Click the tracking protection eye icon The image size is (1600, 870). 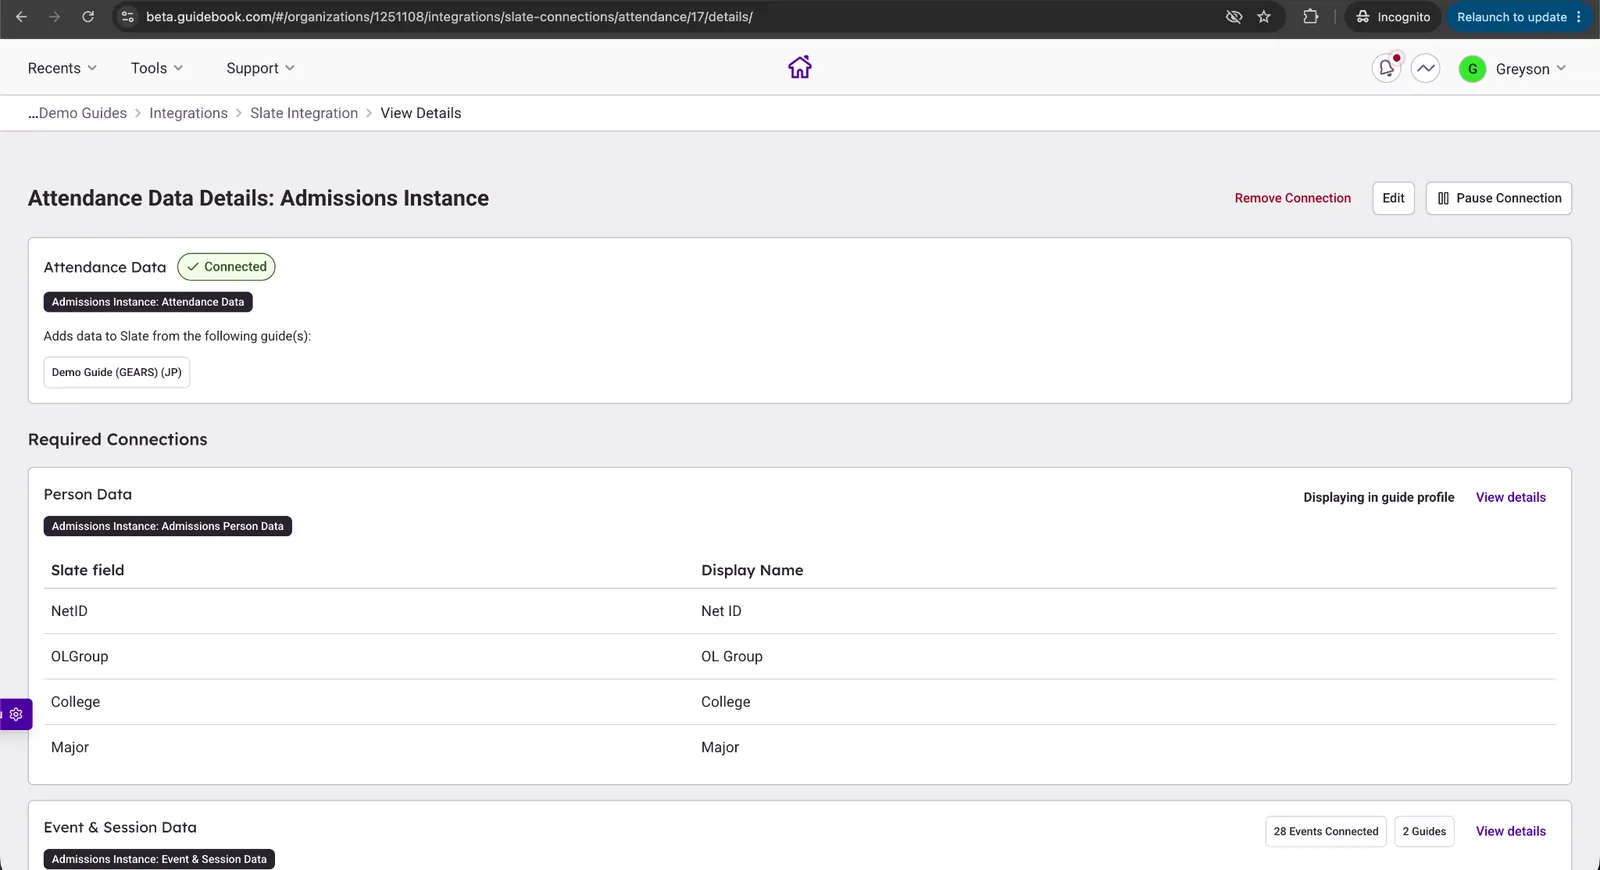1234,17
